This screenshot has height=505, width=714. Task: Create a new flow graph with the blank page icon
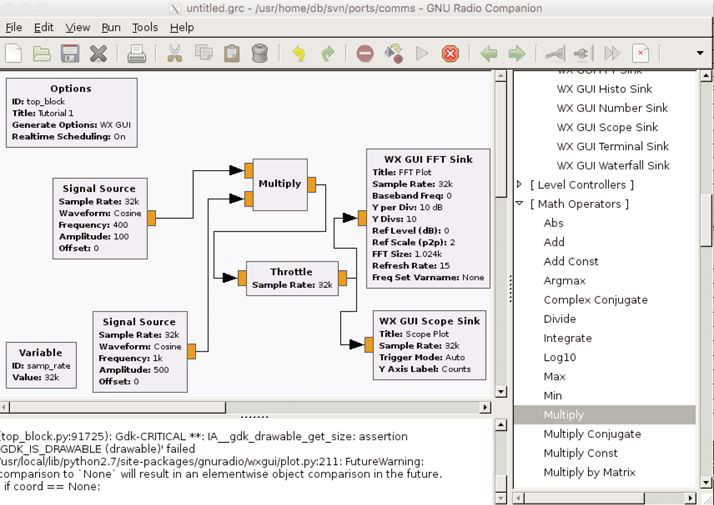(x=14, y=53)
